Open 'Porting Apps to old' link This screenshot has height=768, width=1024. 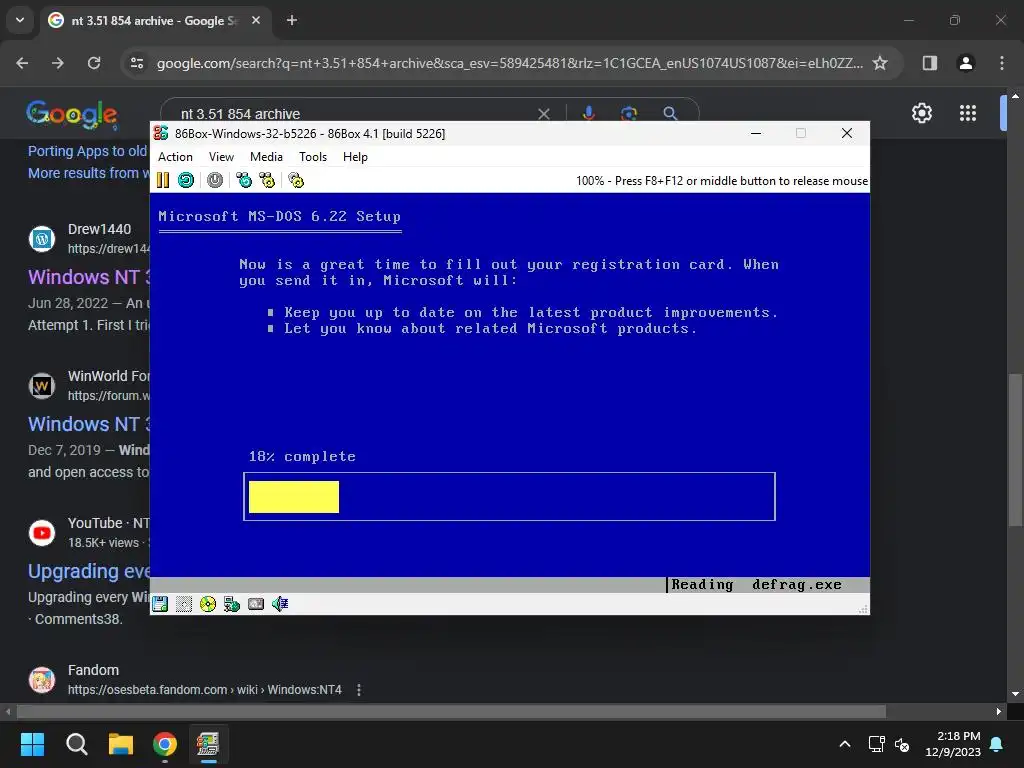pos(88,151)
